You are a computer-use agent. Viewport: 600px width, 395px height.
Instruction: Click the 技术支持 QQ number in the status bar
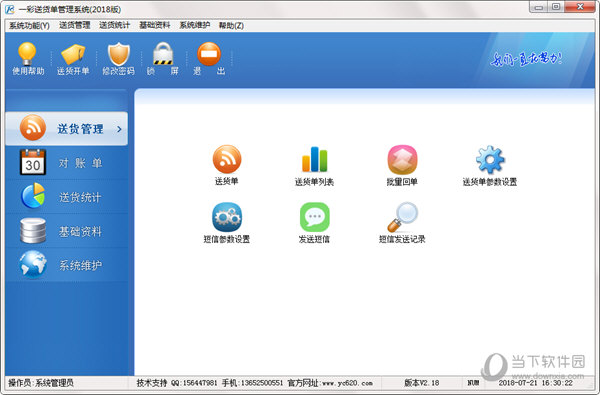(194, 383)
